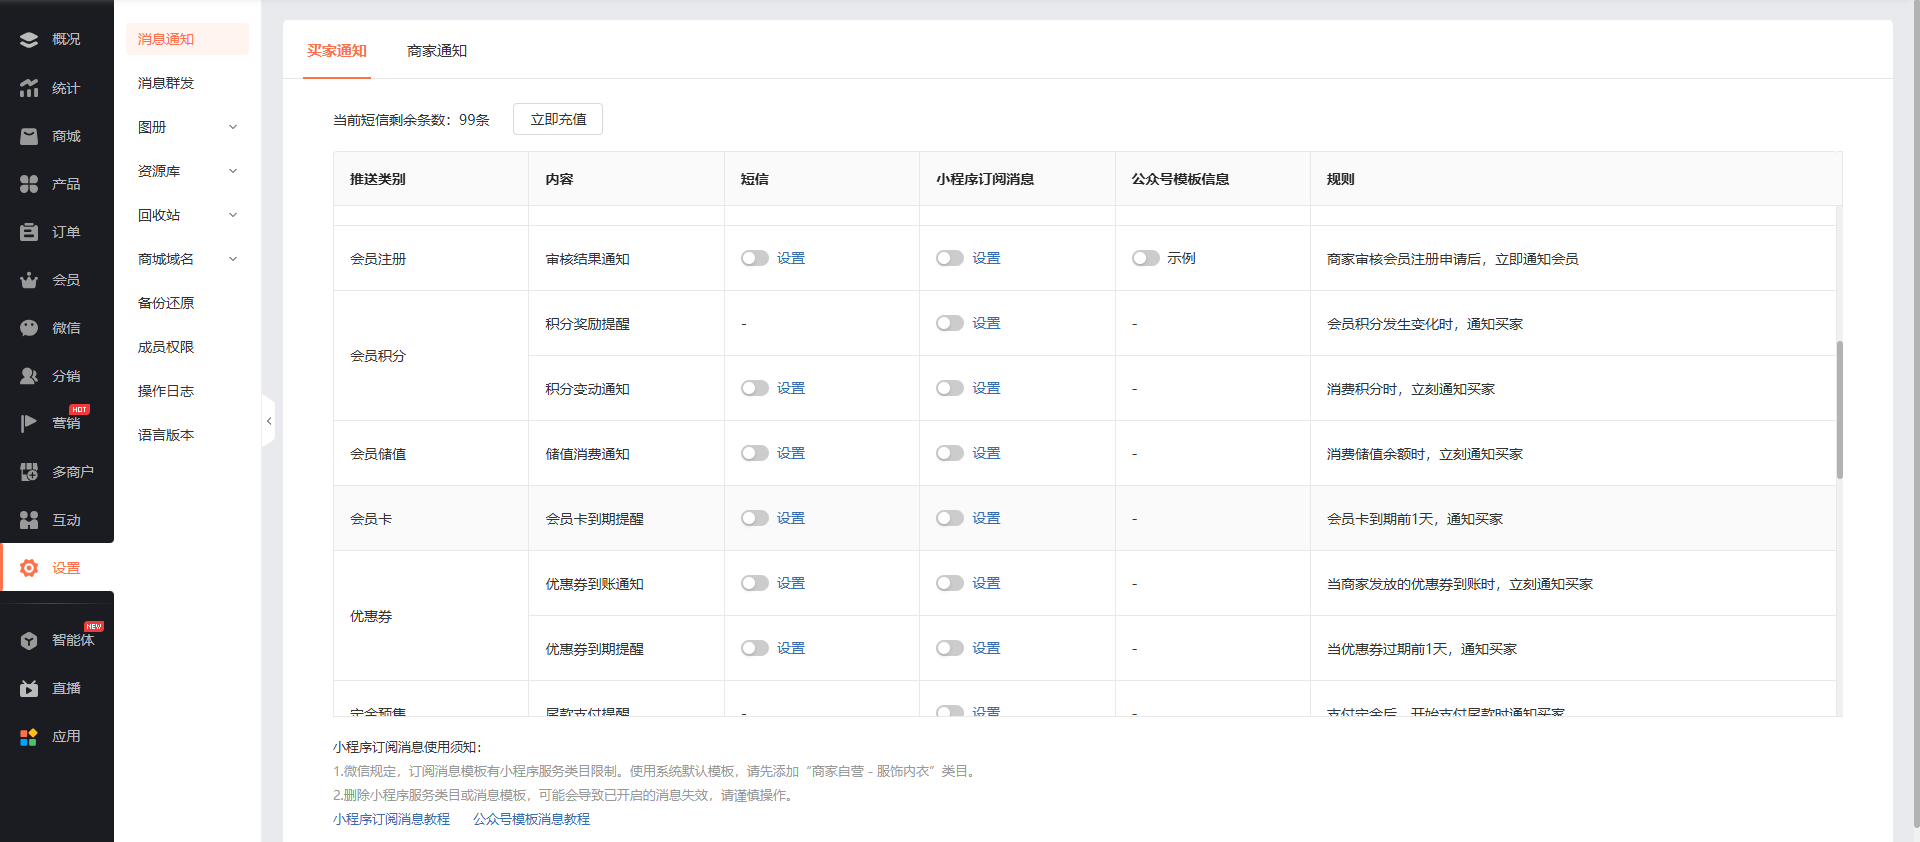Viewport: 1920px width, 842px height.
Task: Open the 直播 live broadcast icon
Action: [29, 688]
